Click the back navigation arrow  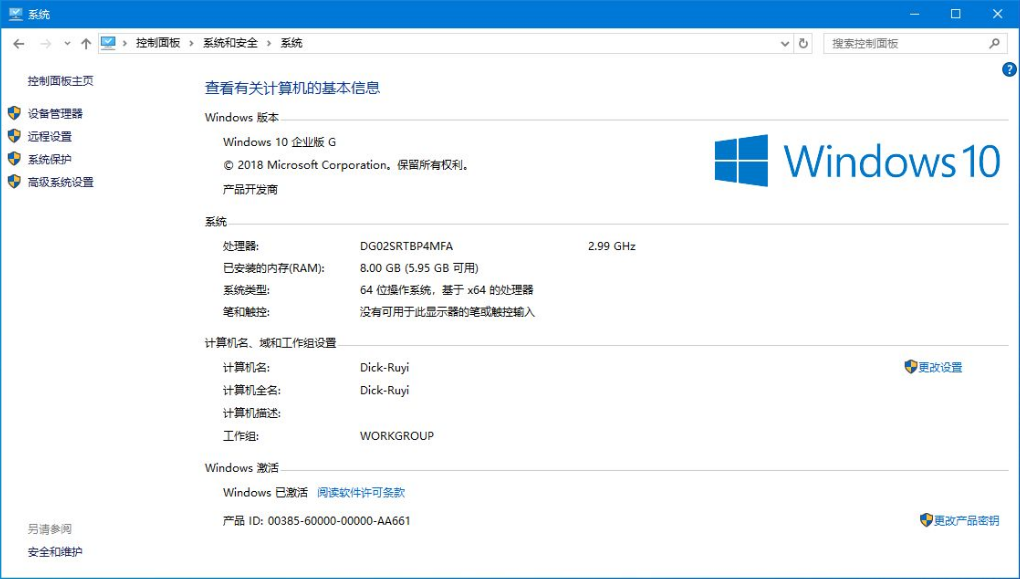coord(18,43)
